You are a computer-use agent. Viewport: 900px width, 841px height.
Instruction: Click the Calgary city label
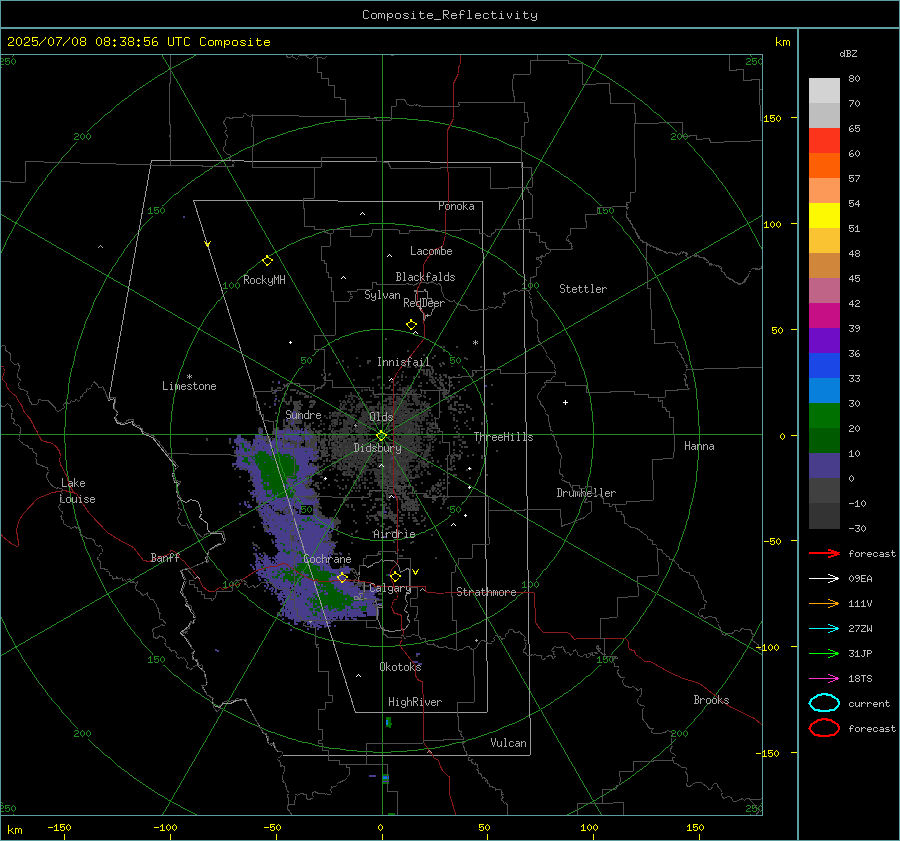tap(390, 588)
